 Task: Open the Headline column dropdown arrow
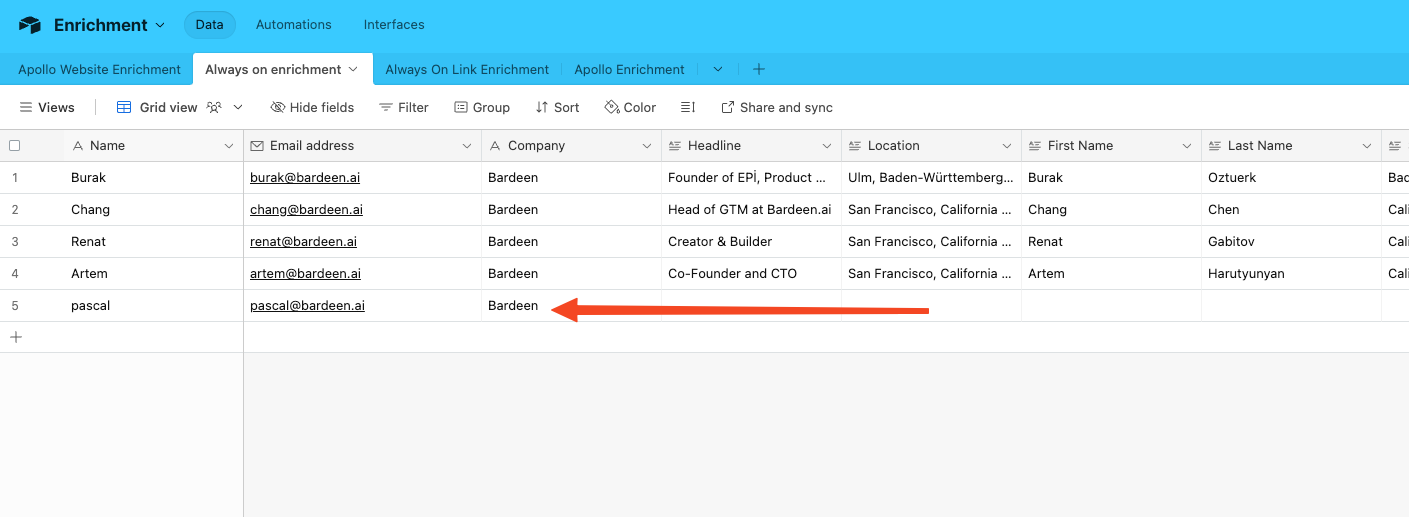(826, 146)
